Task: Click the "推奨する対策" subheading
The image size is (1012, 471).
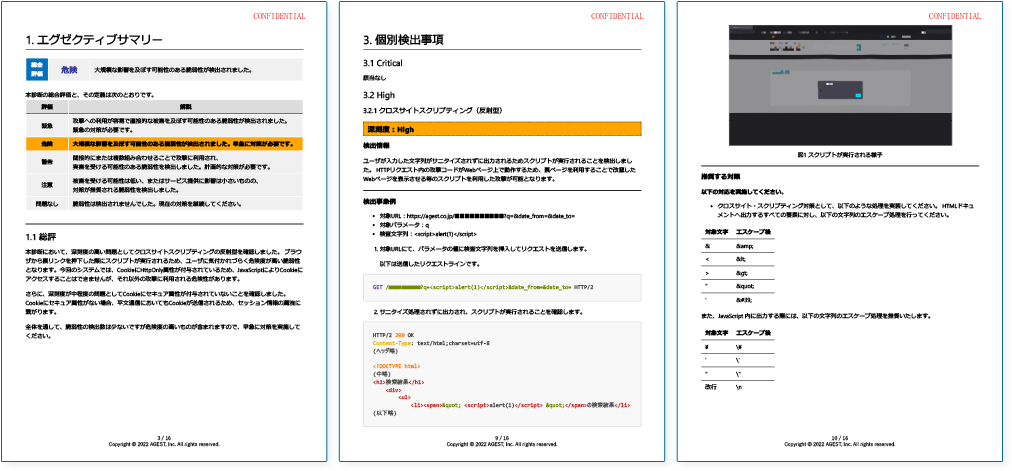Action: (x=720, y=176)
